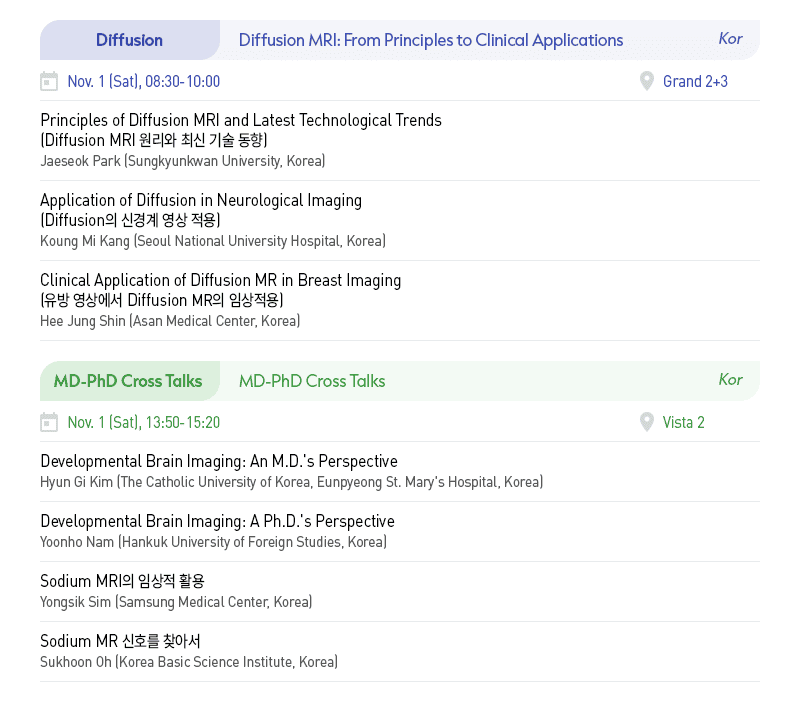This screenshot has width=800, height=722.
Task: Open the Sodium MRI talk by Yongsik Sim
Action: tap(122, 581)
